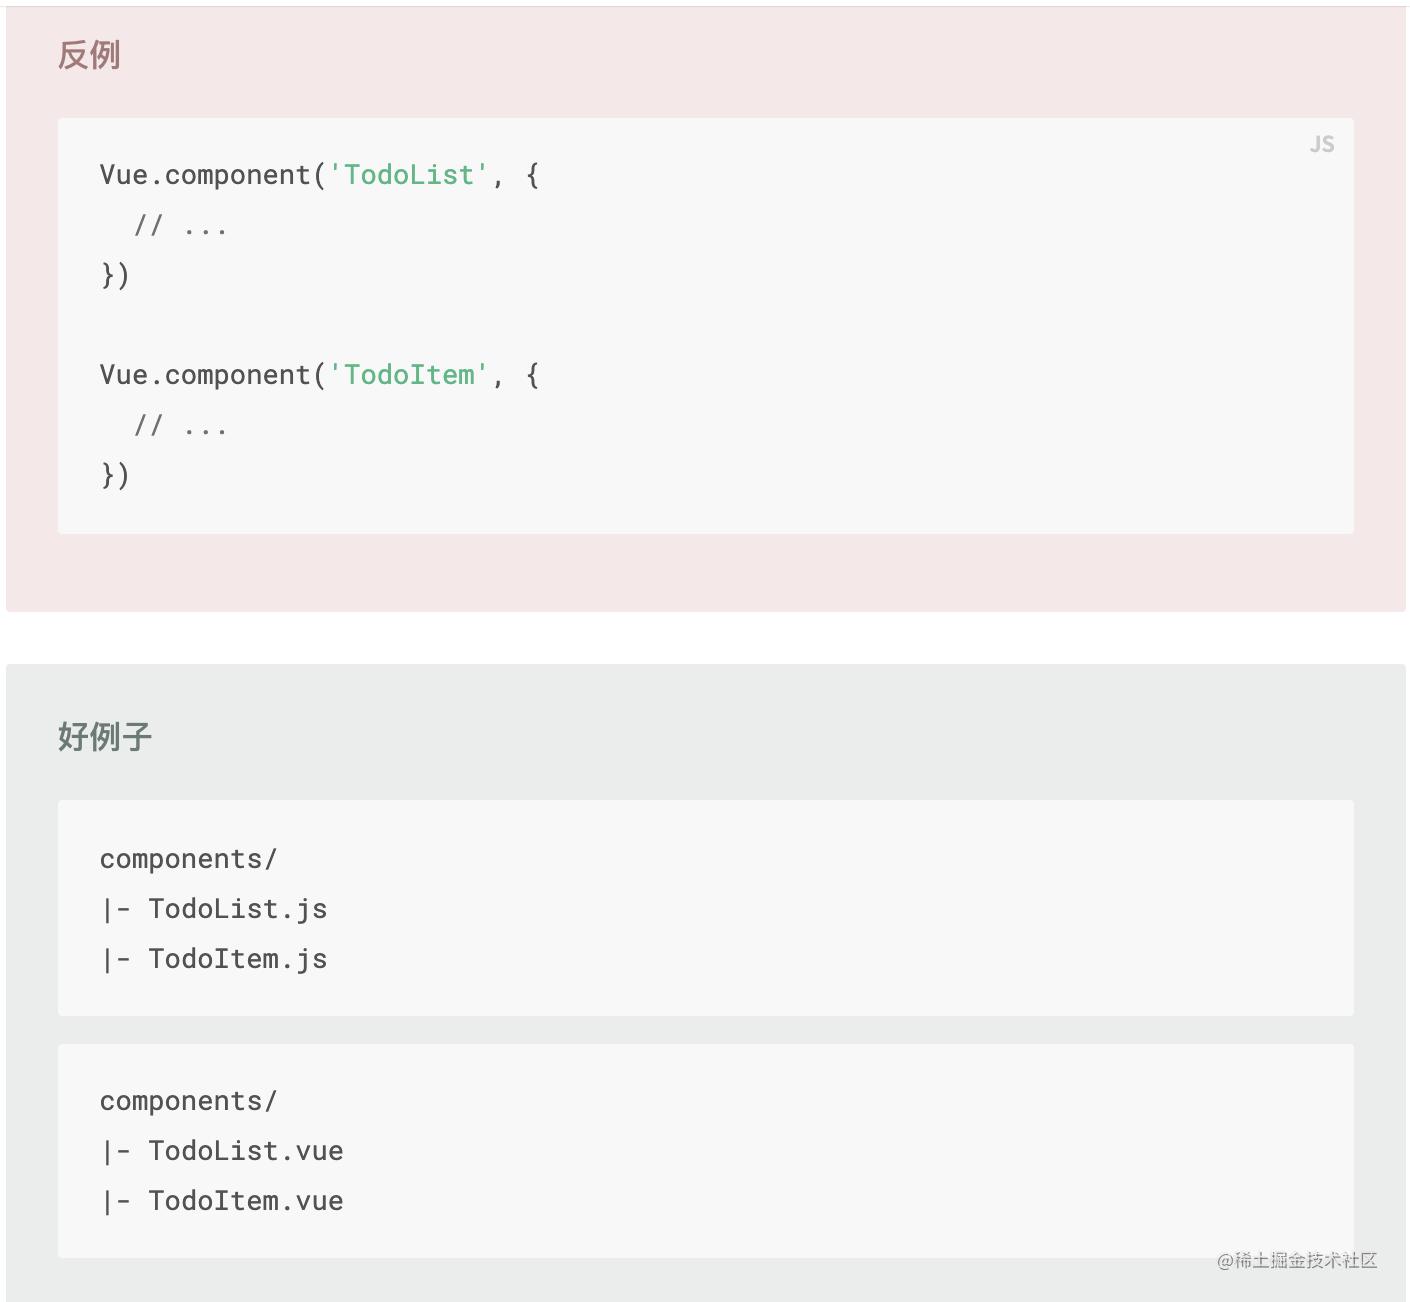Click components/ above the TodoList.js line

click(188, 859)
